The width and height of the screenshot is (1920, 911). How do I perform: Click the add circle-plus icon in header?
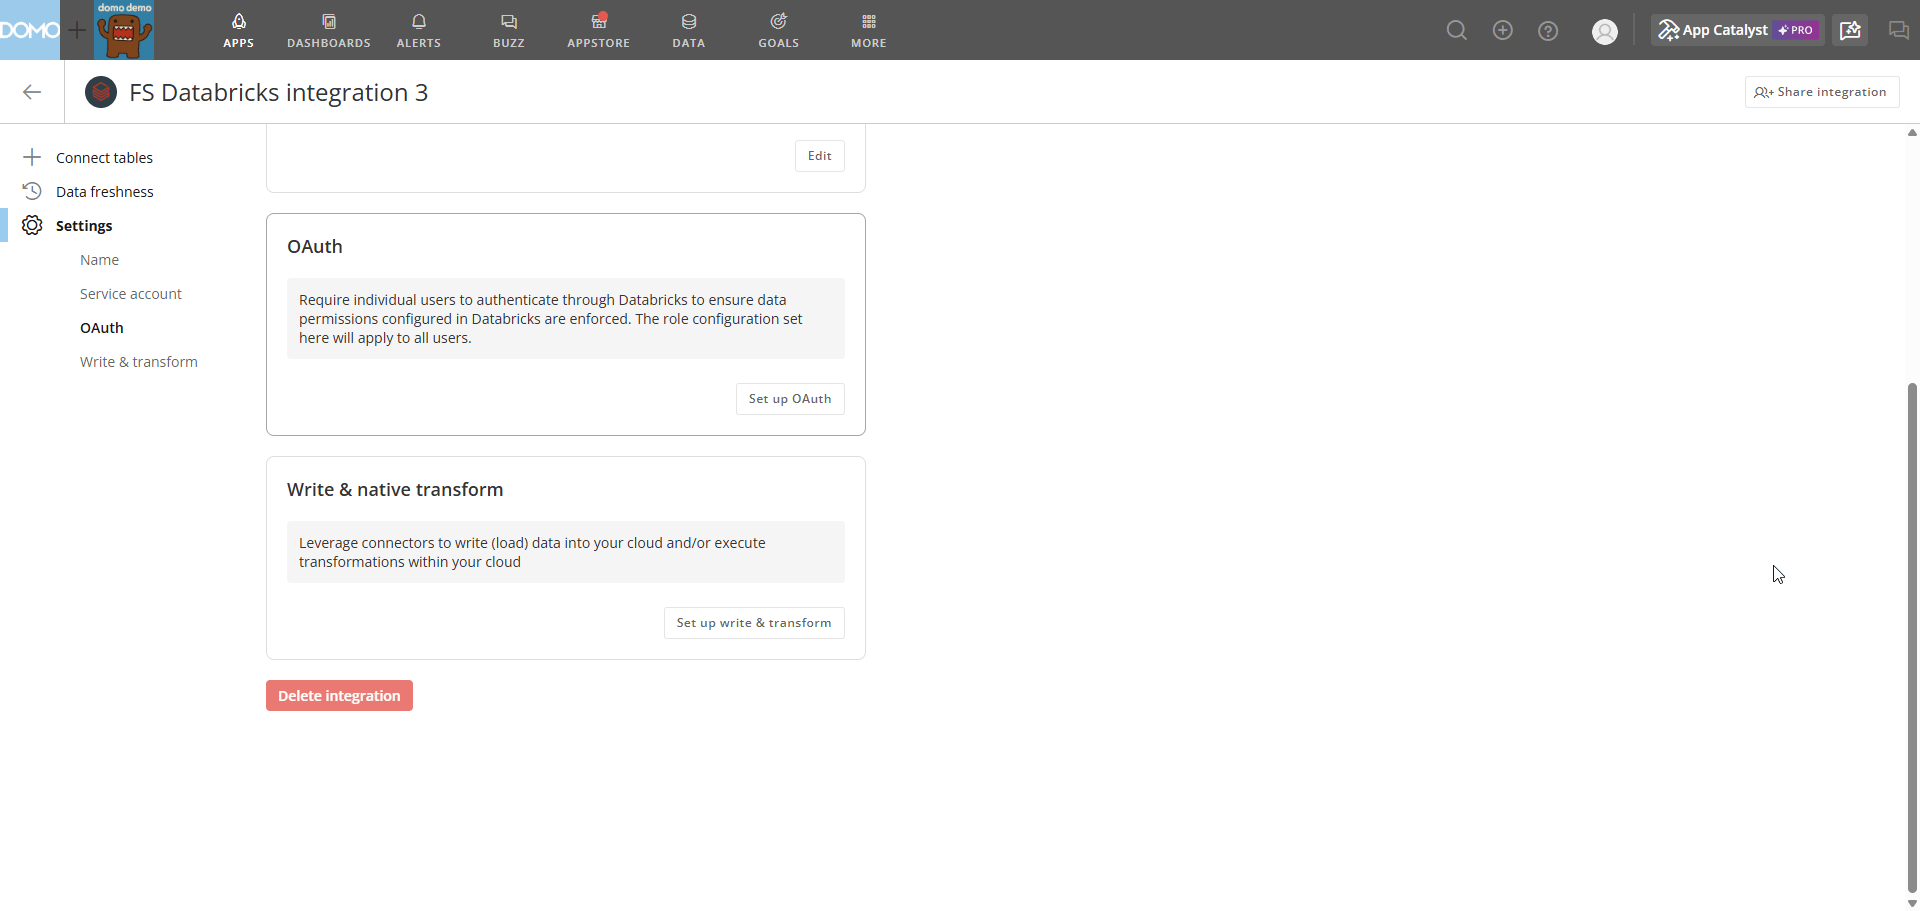[x=1503, y=31]
